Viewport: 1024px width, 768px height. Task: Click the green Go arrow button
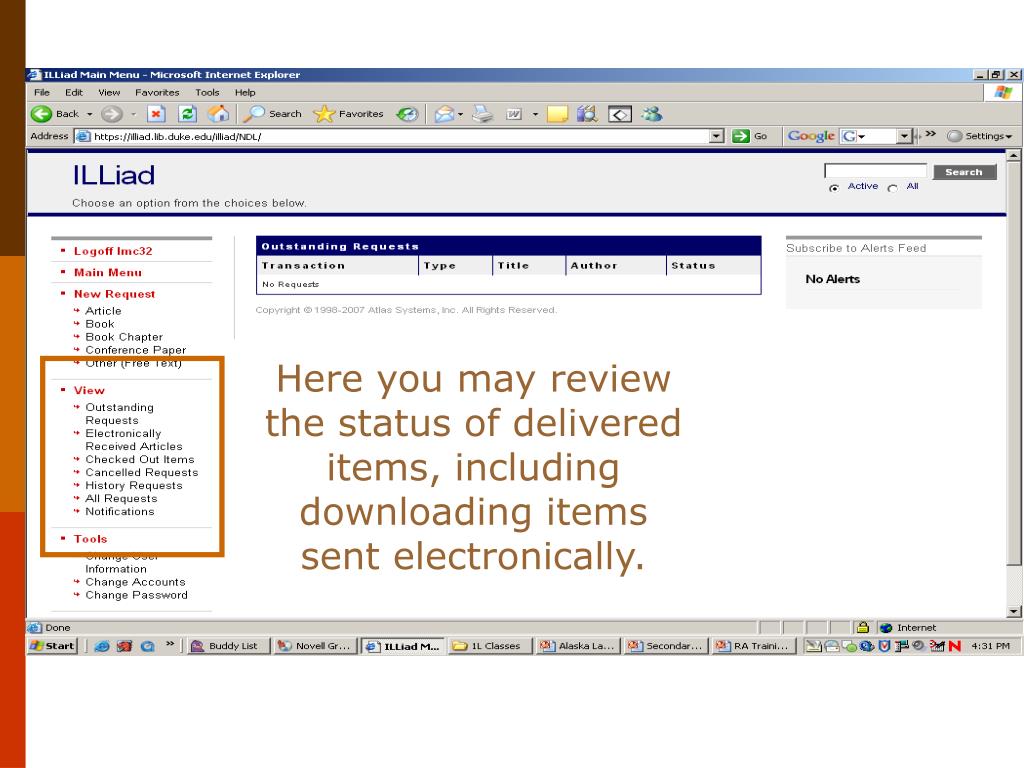pos(741,136)
